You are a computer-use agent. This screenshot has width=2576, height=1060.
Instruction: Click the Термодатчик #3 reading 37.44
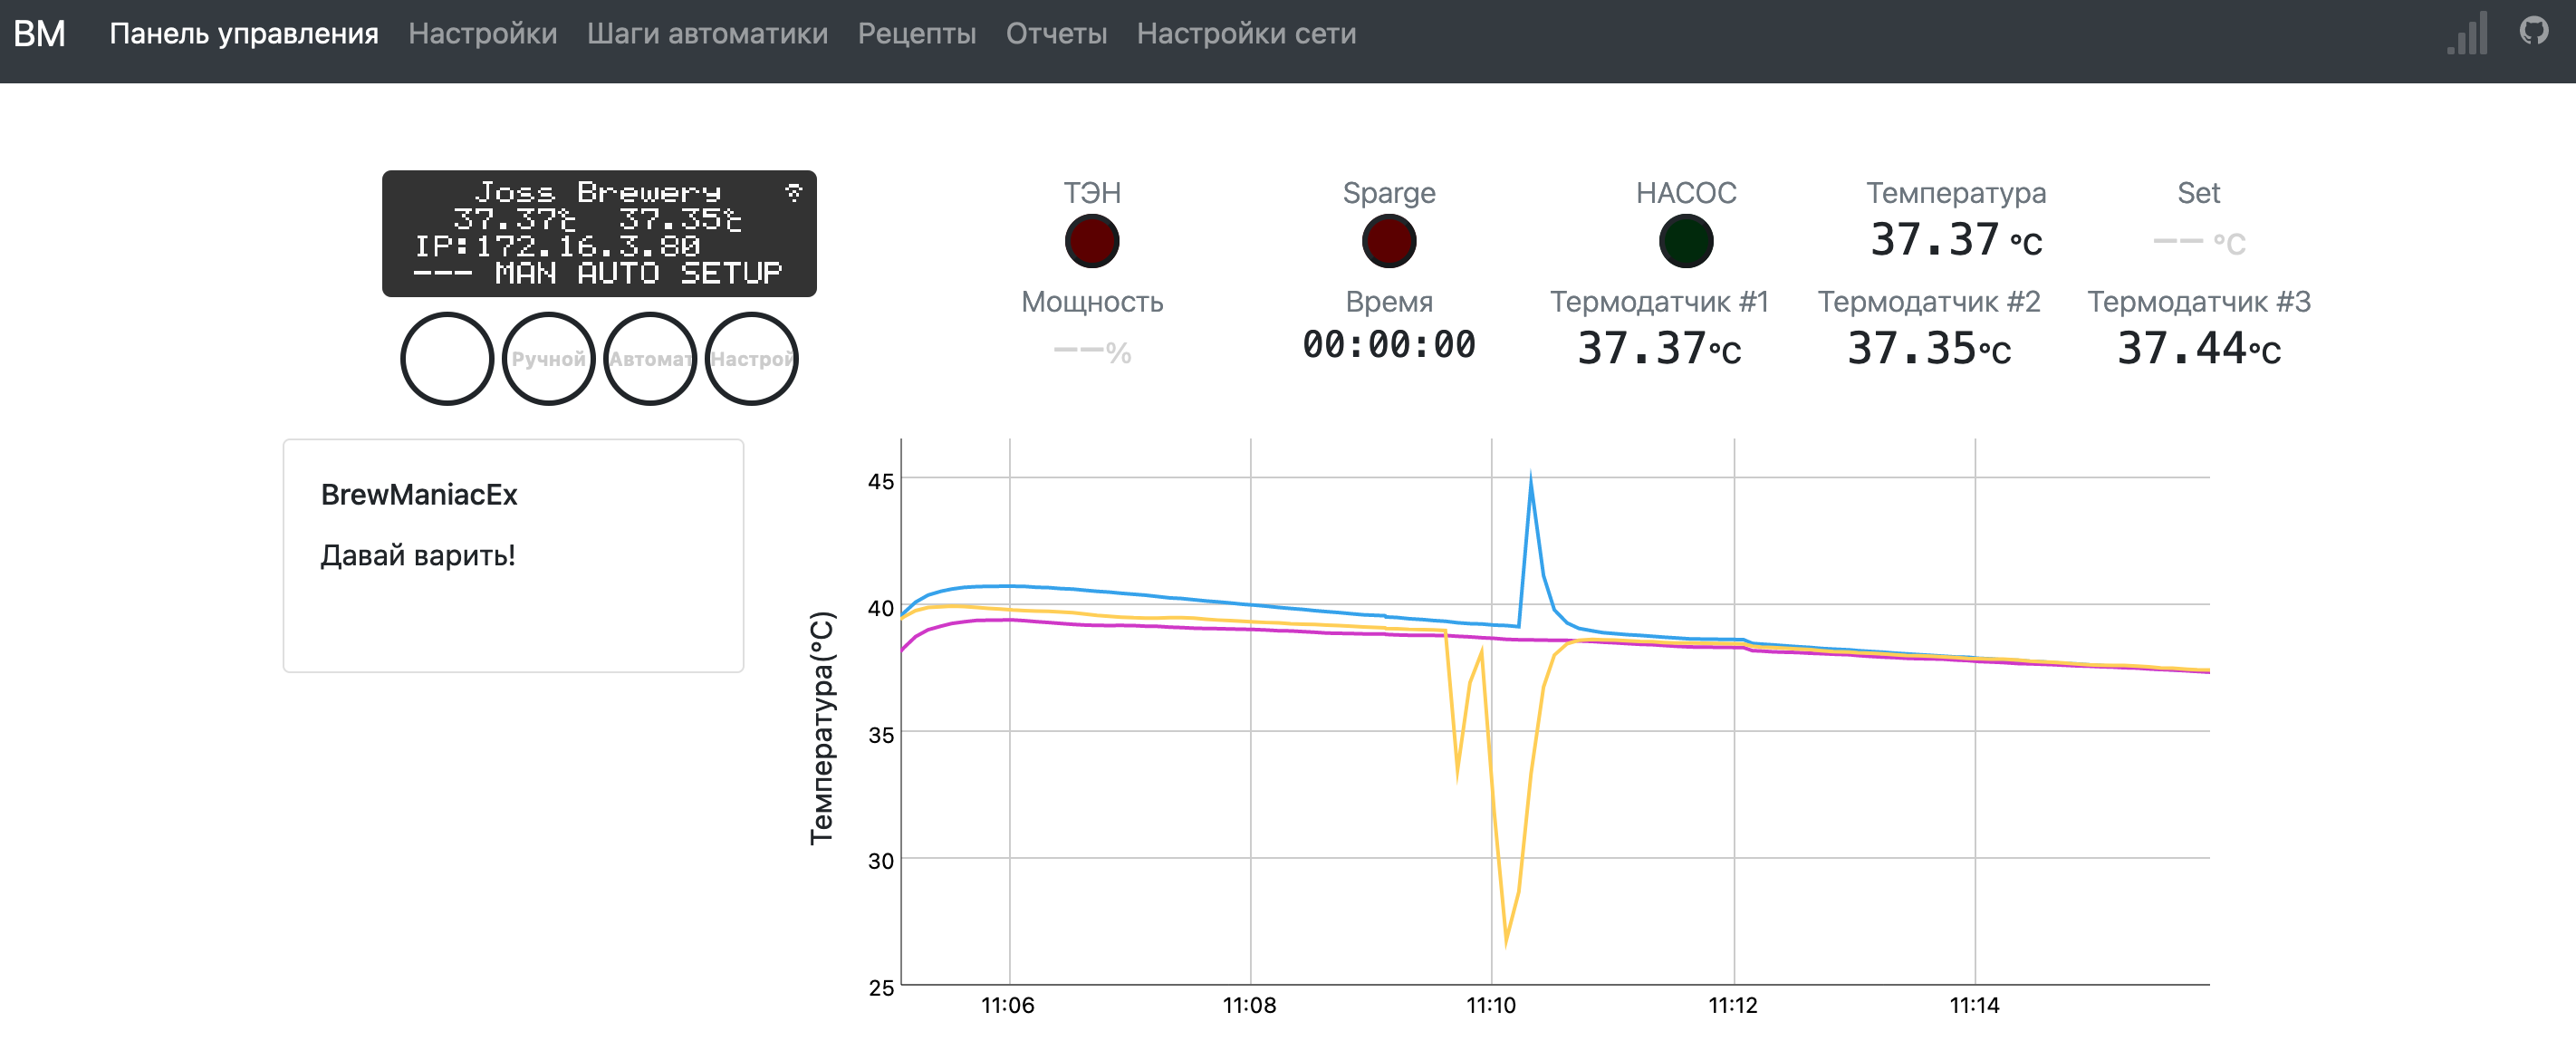coord(2199,348)
